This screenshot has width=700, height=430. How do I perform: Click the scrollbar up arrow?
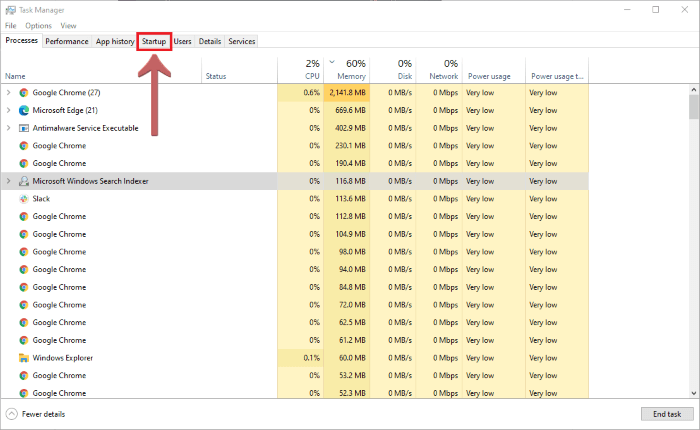(x=694, y=90)
